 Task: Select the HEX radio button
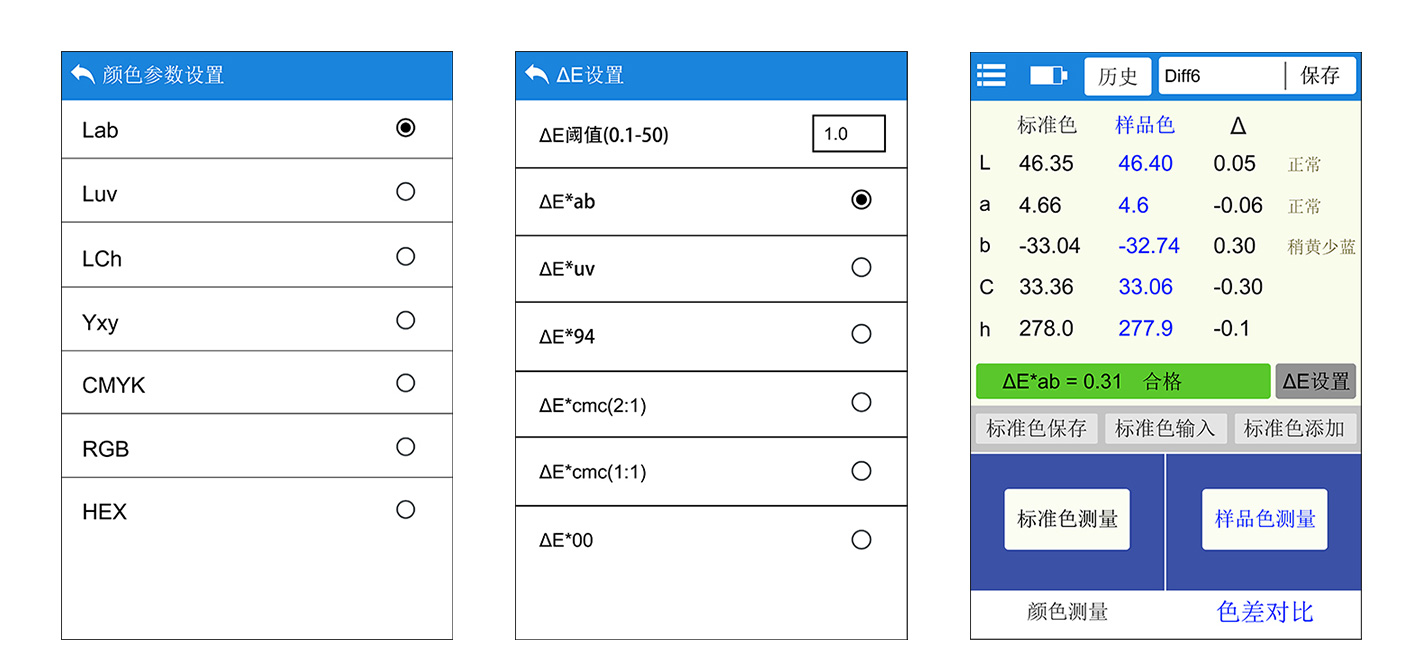coord(405,510)
